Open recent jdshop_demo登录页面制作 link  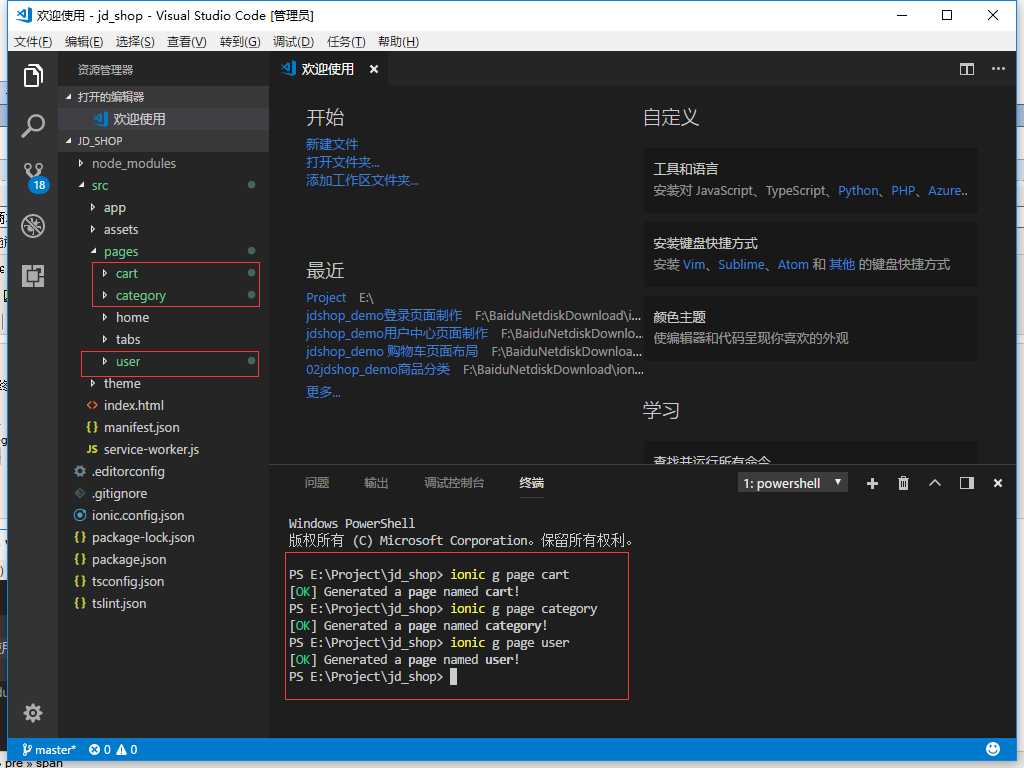(x=384, y=315)
